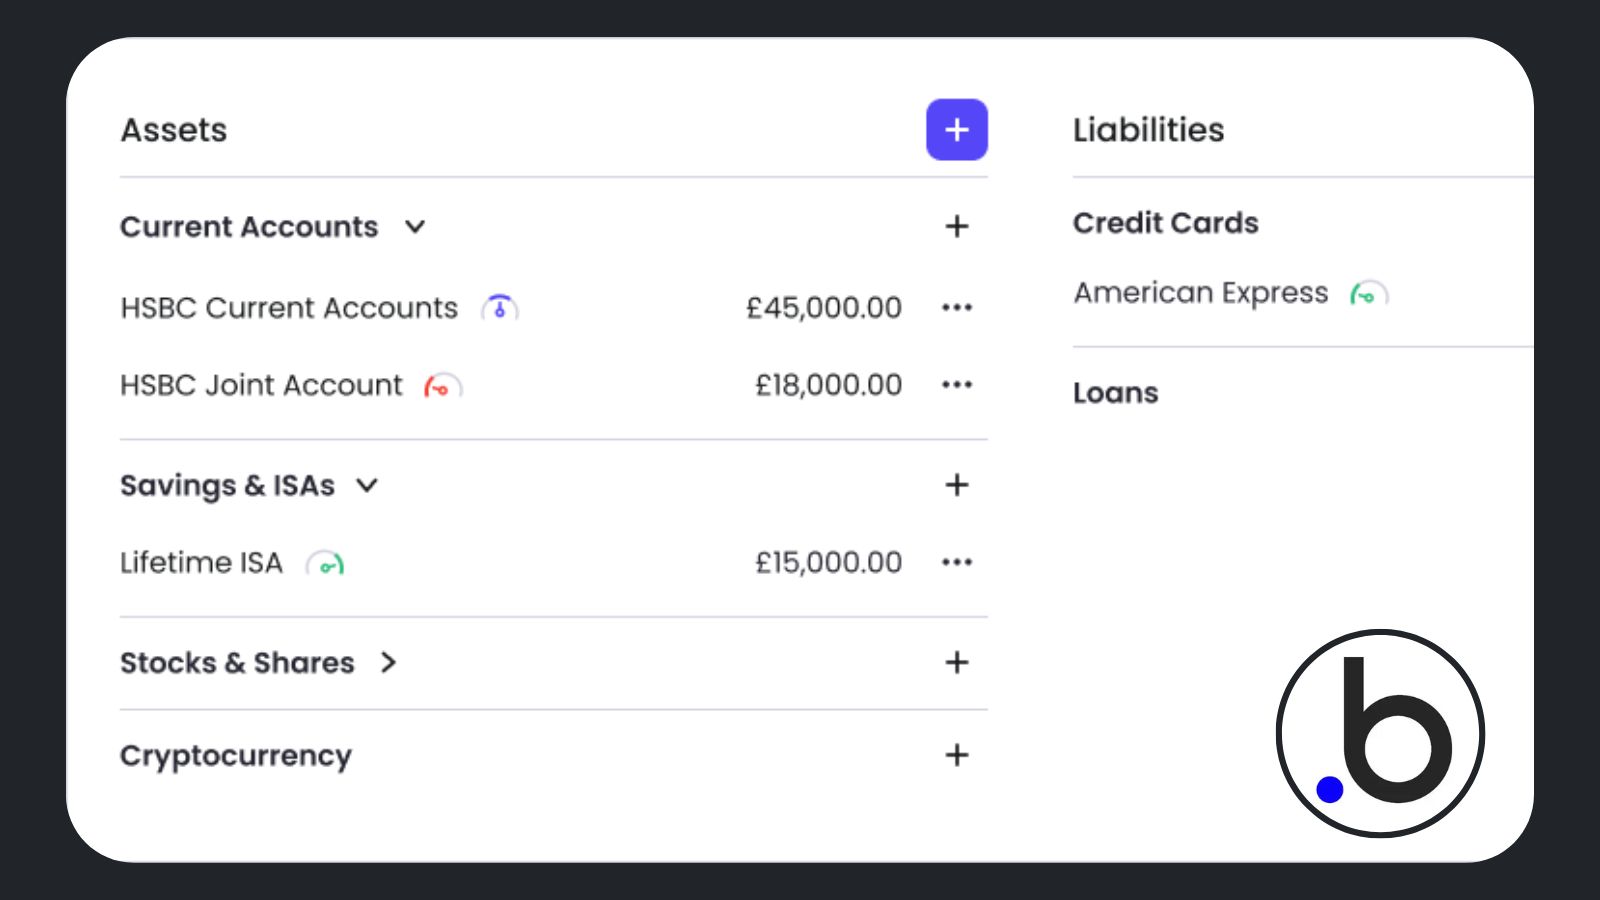This screenshot has height=900, width=1600.
Task: Select the Loans category heading
Action: click(x=1115, y=393)
